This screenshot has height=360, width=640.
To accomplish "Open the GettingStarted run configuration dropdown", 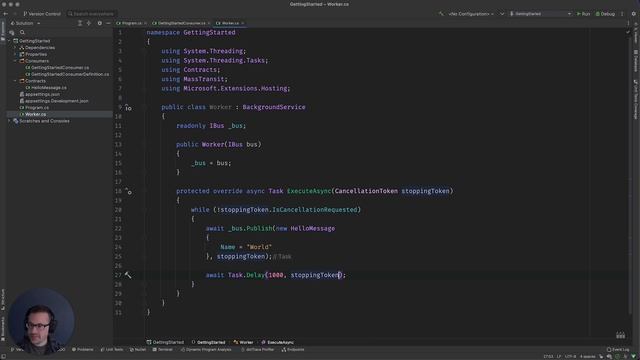I will coord(540,14).
